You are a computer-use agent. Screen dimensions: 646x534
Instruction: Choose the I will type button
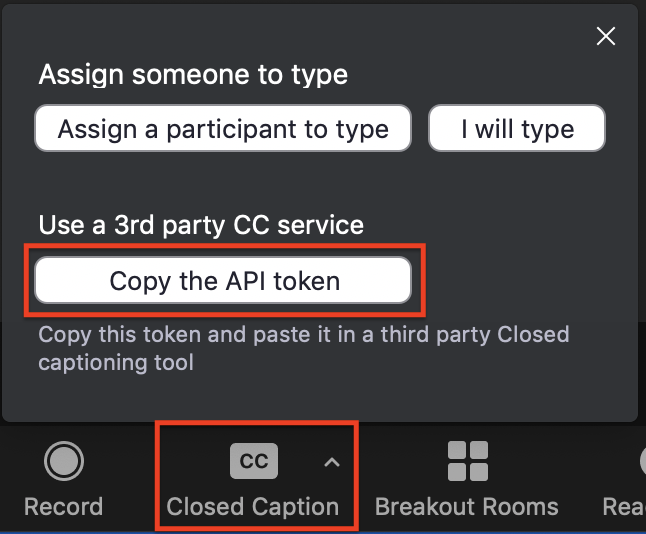pyautogui.click(x=517, y=129)
